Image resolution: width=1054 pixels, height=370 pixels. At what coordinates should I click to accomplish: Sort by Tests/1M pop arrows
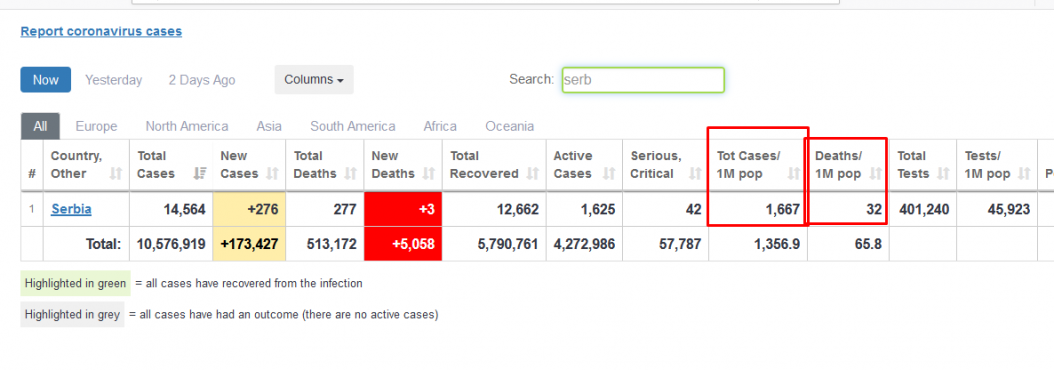coord(1024,174)
